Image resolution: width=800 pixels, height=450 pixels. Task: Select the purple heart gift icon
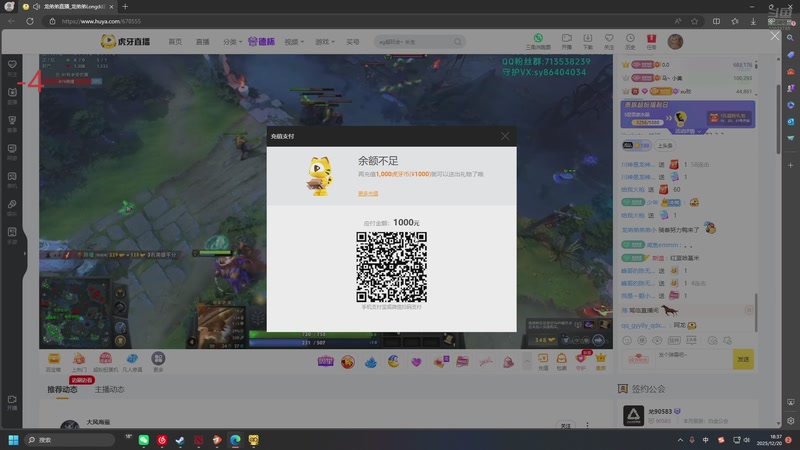point(416,362)
